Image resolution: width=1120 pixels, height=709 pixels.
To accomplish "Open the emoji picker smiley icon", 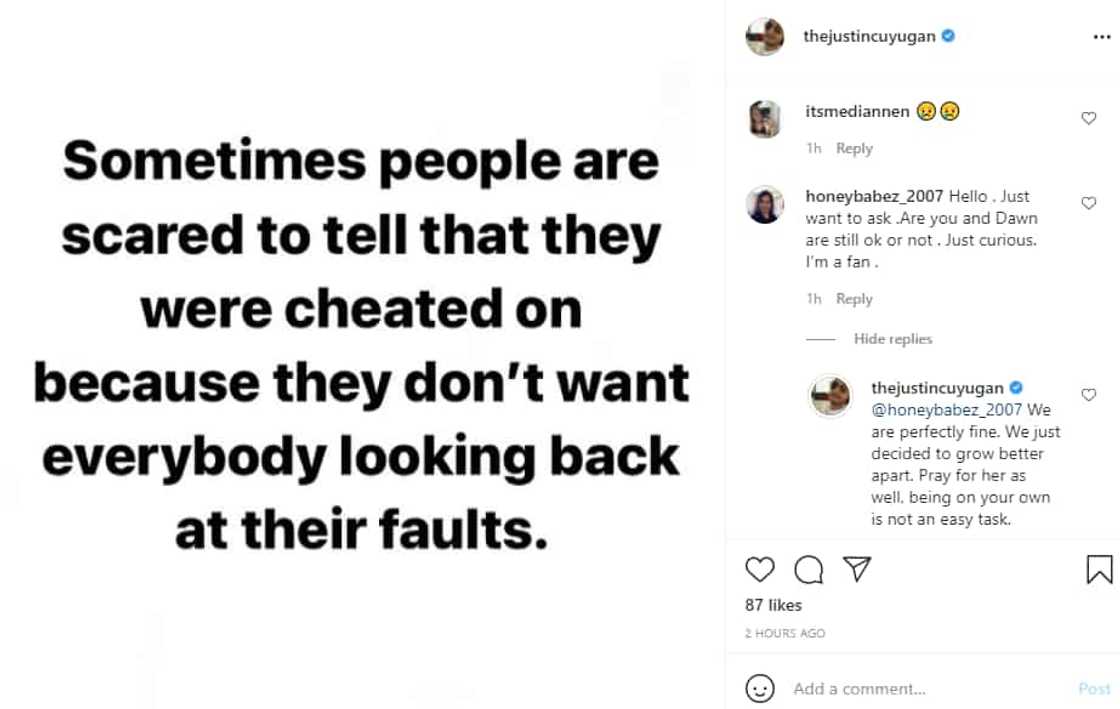I will pyautogui.click(x=760, y=688).
